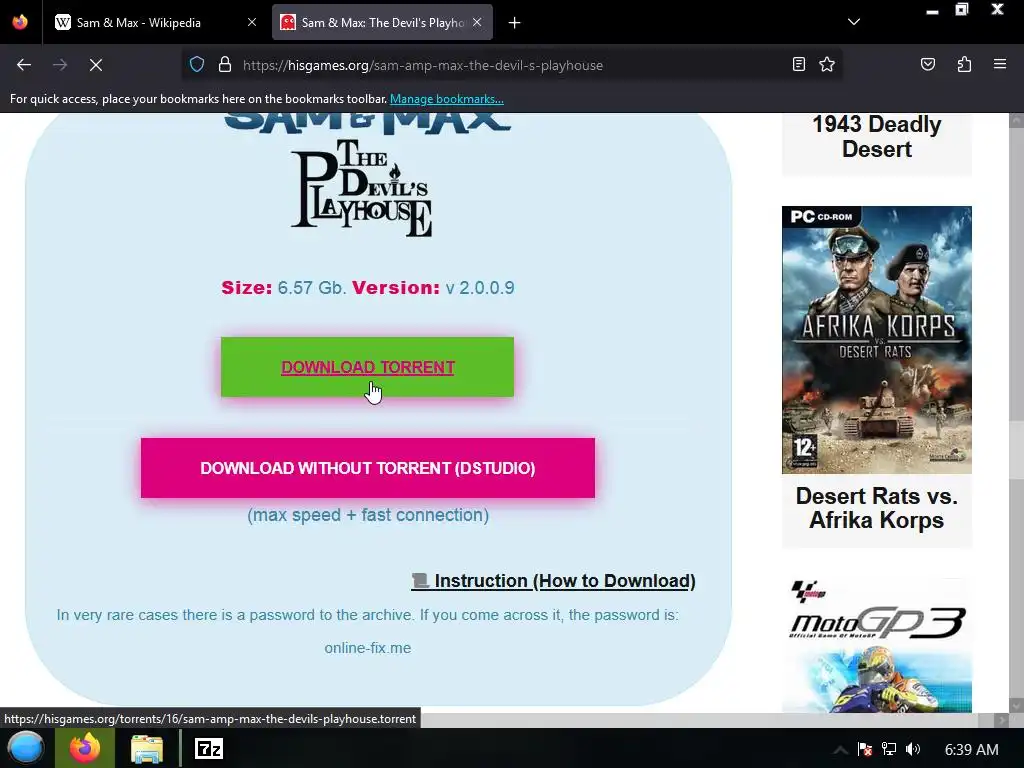Click the Firefox taskbar icon
Image resolution: width=1024 pixels, height=768 pixels.
[85, 748]
